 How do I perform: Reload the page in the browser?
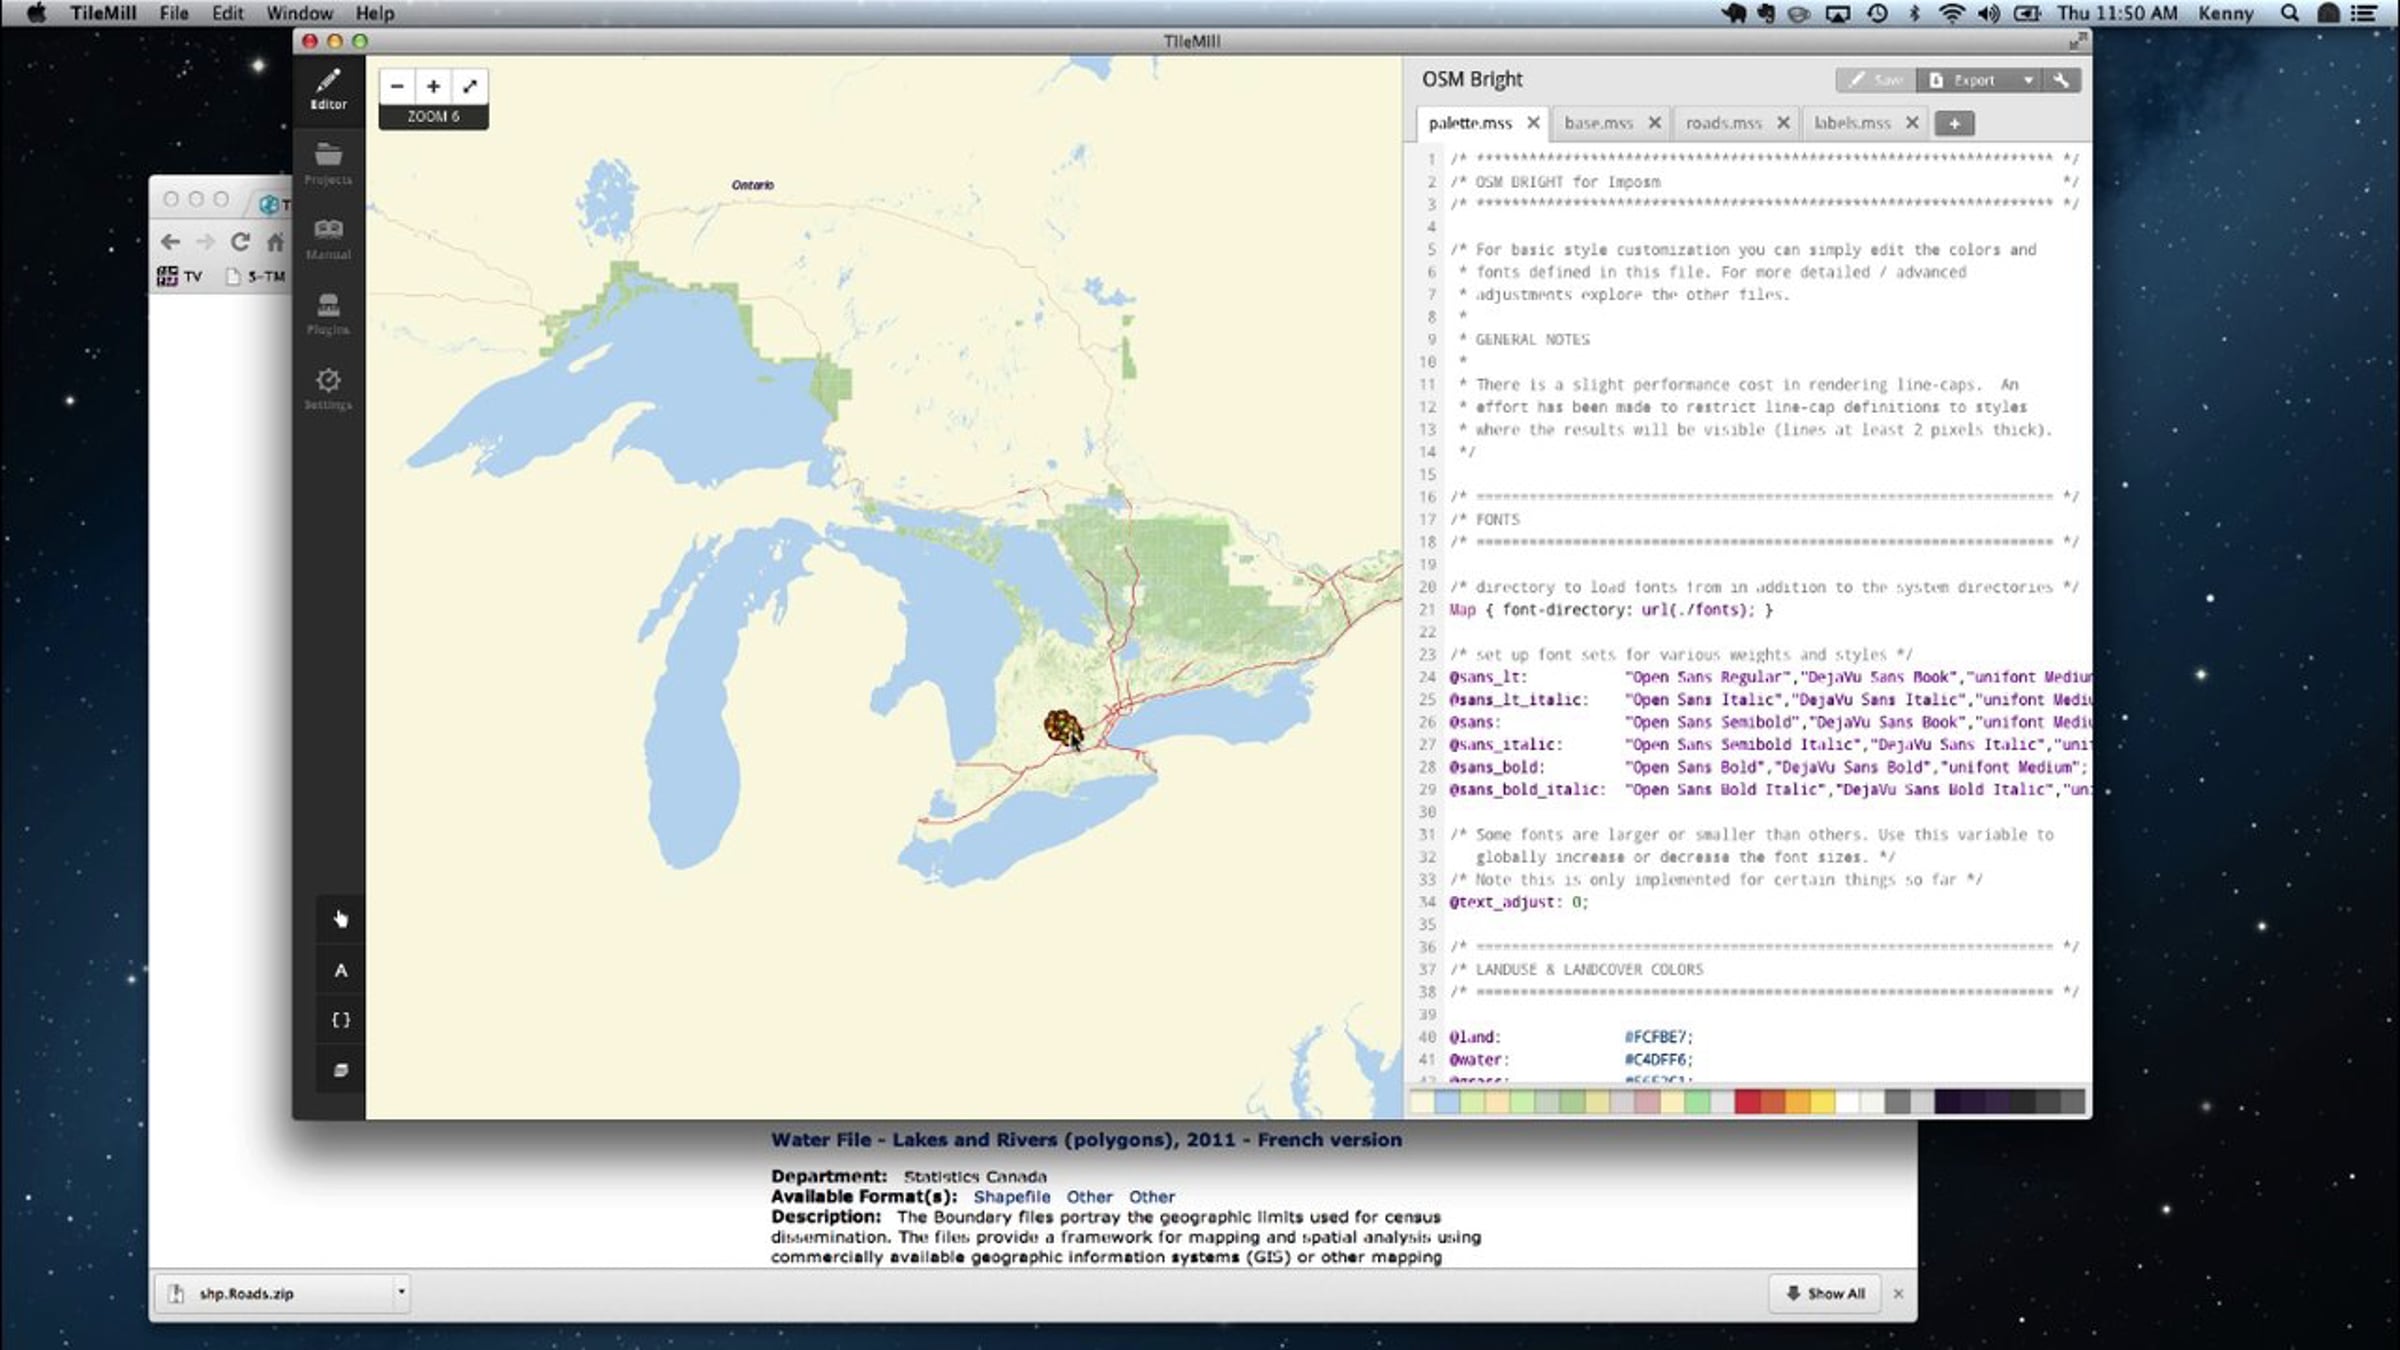pos(240,242)
